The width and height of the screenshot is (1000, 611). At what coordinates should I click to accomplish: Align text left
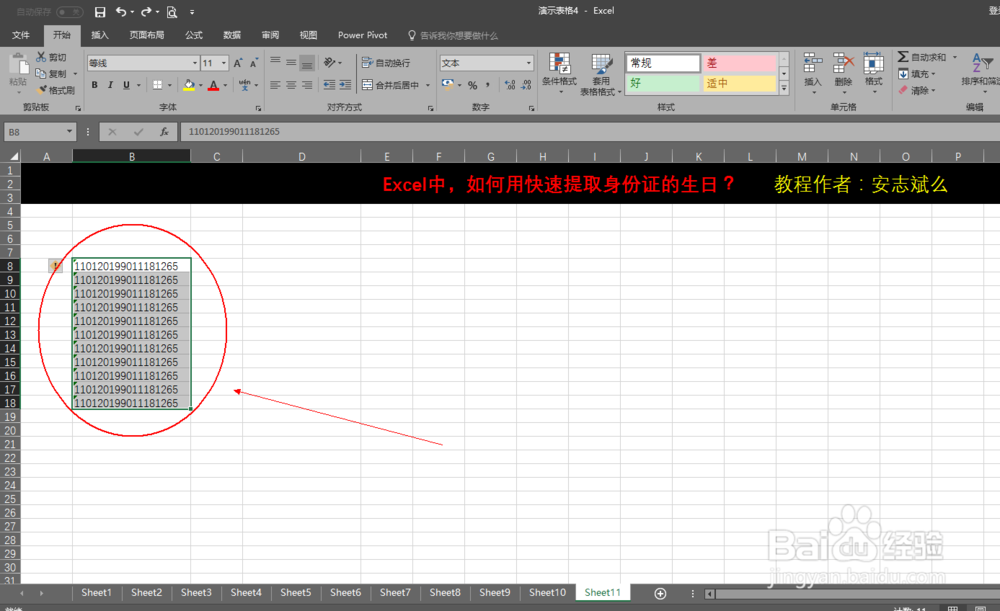click(x=275, y=85)
